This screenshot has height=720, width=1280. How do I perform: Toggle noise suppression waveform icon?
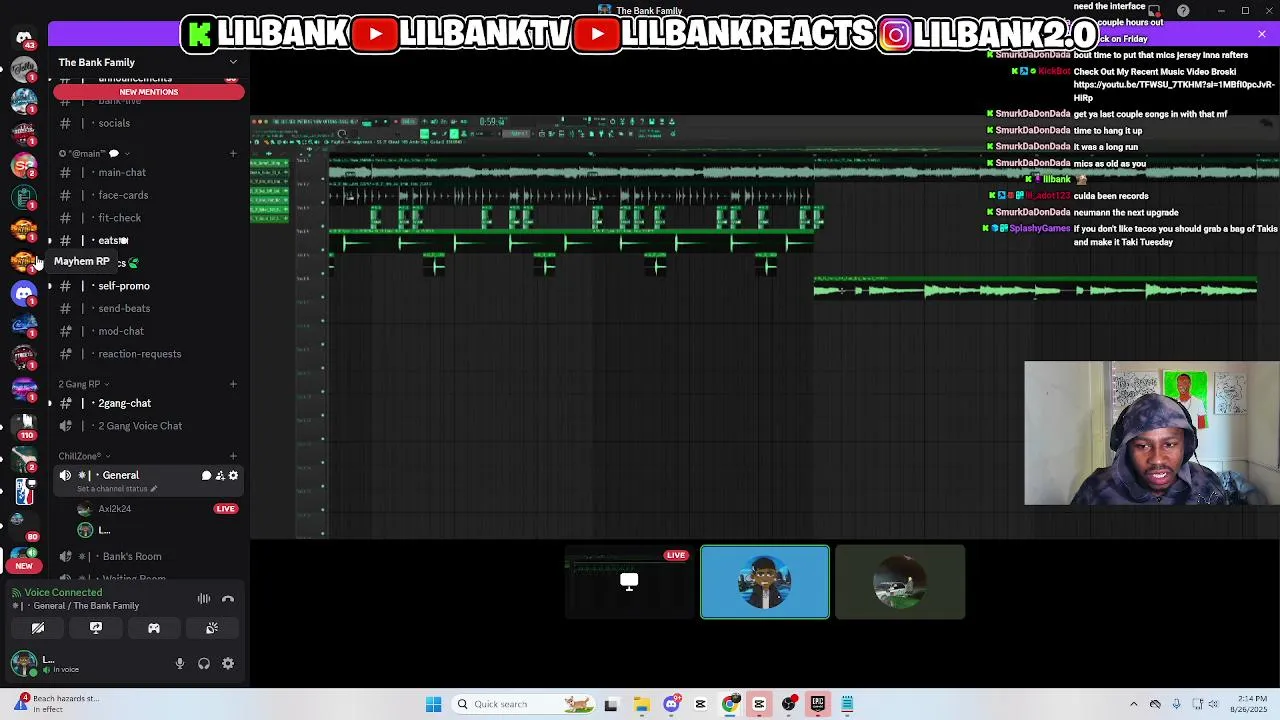tap(204, 599)
